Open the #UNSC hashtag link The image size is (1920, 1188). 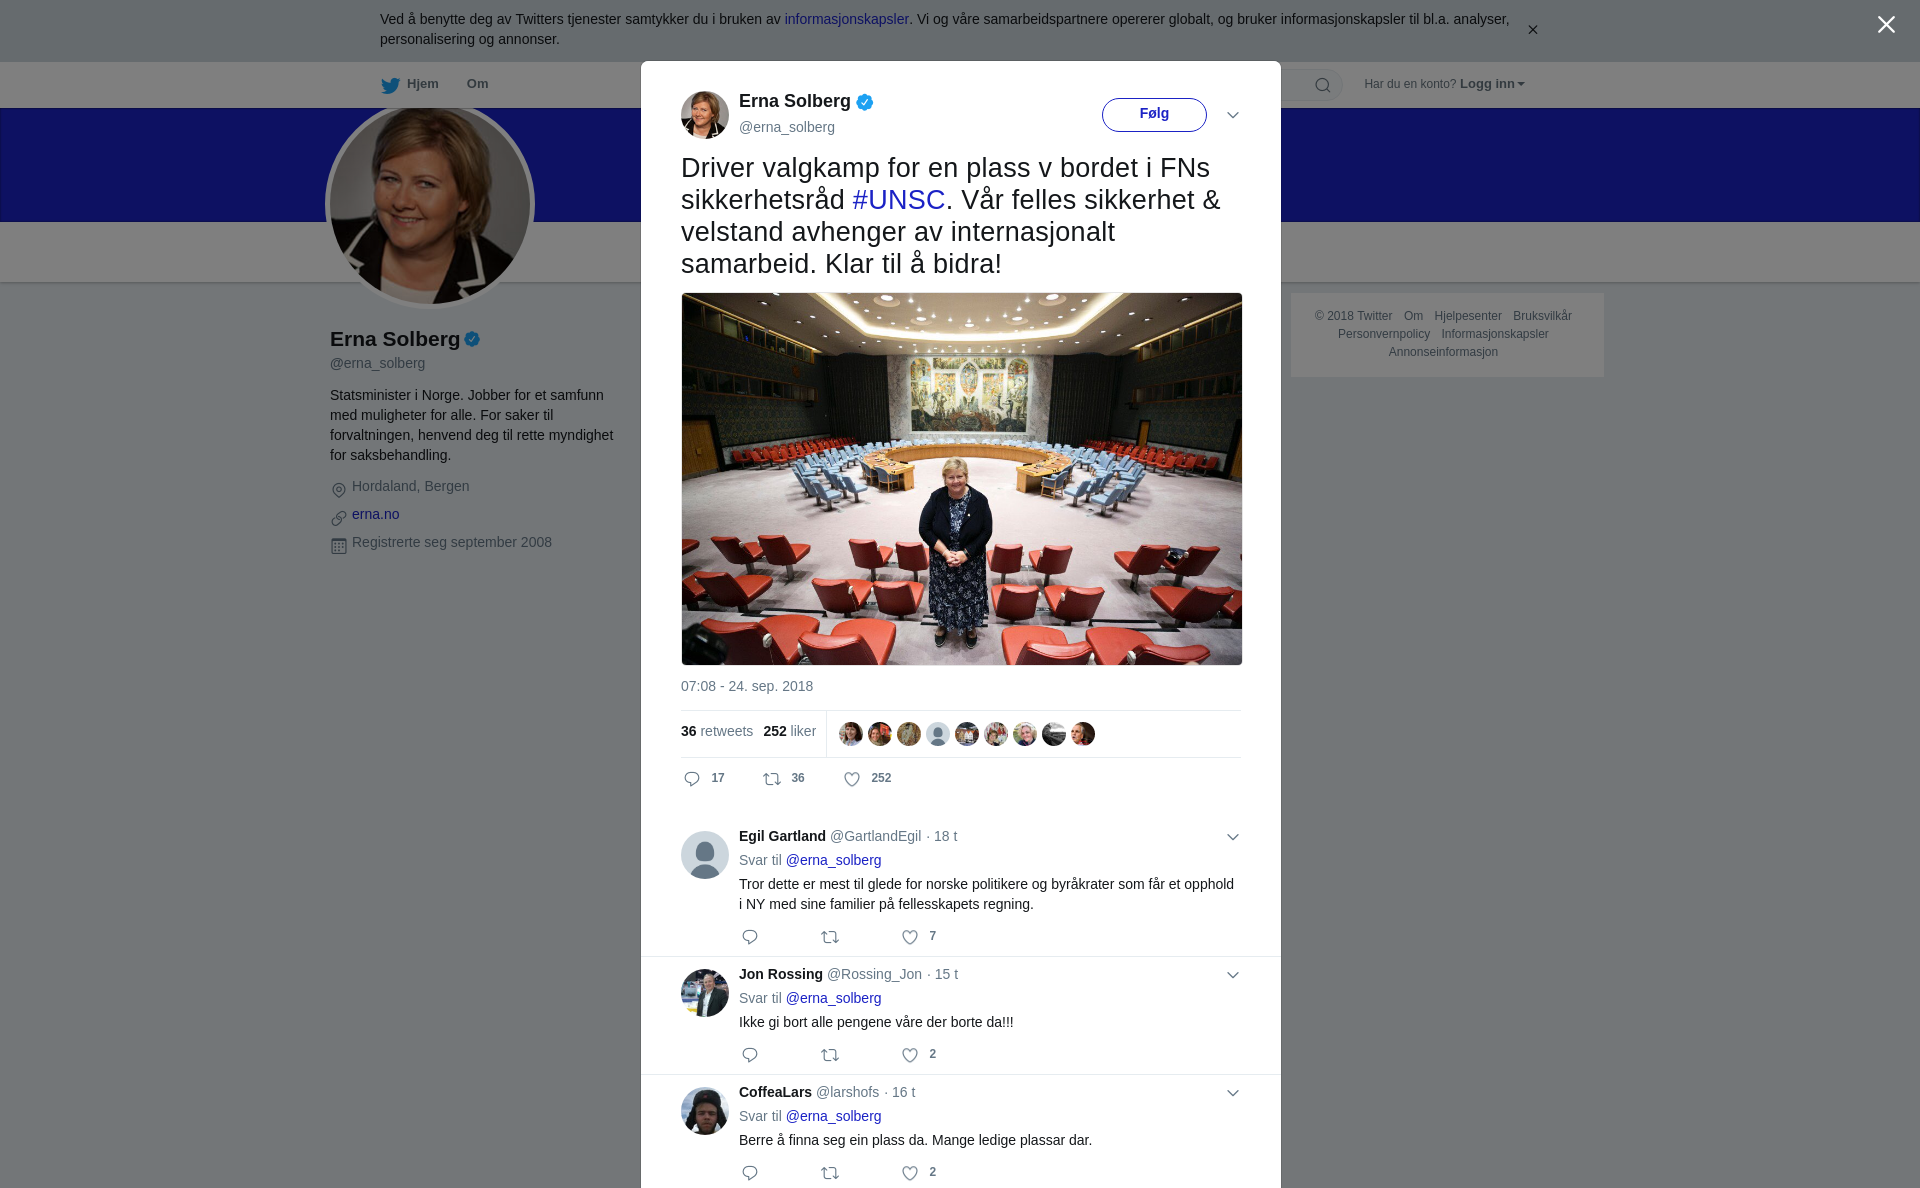pyautogui.click(x=898, y=200)
